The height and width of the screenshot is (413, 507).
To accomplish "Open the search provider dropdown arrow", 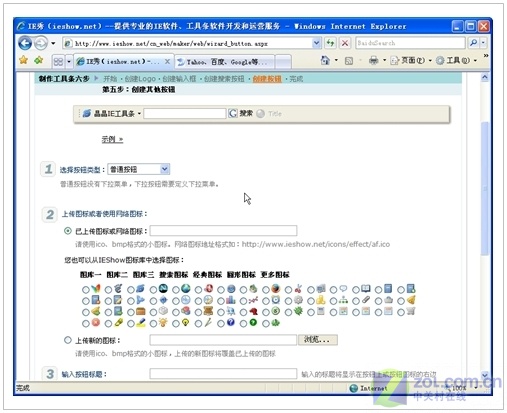I will click(x=483, y=43).
